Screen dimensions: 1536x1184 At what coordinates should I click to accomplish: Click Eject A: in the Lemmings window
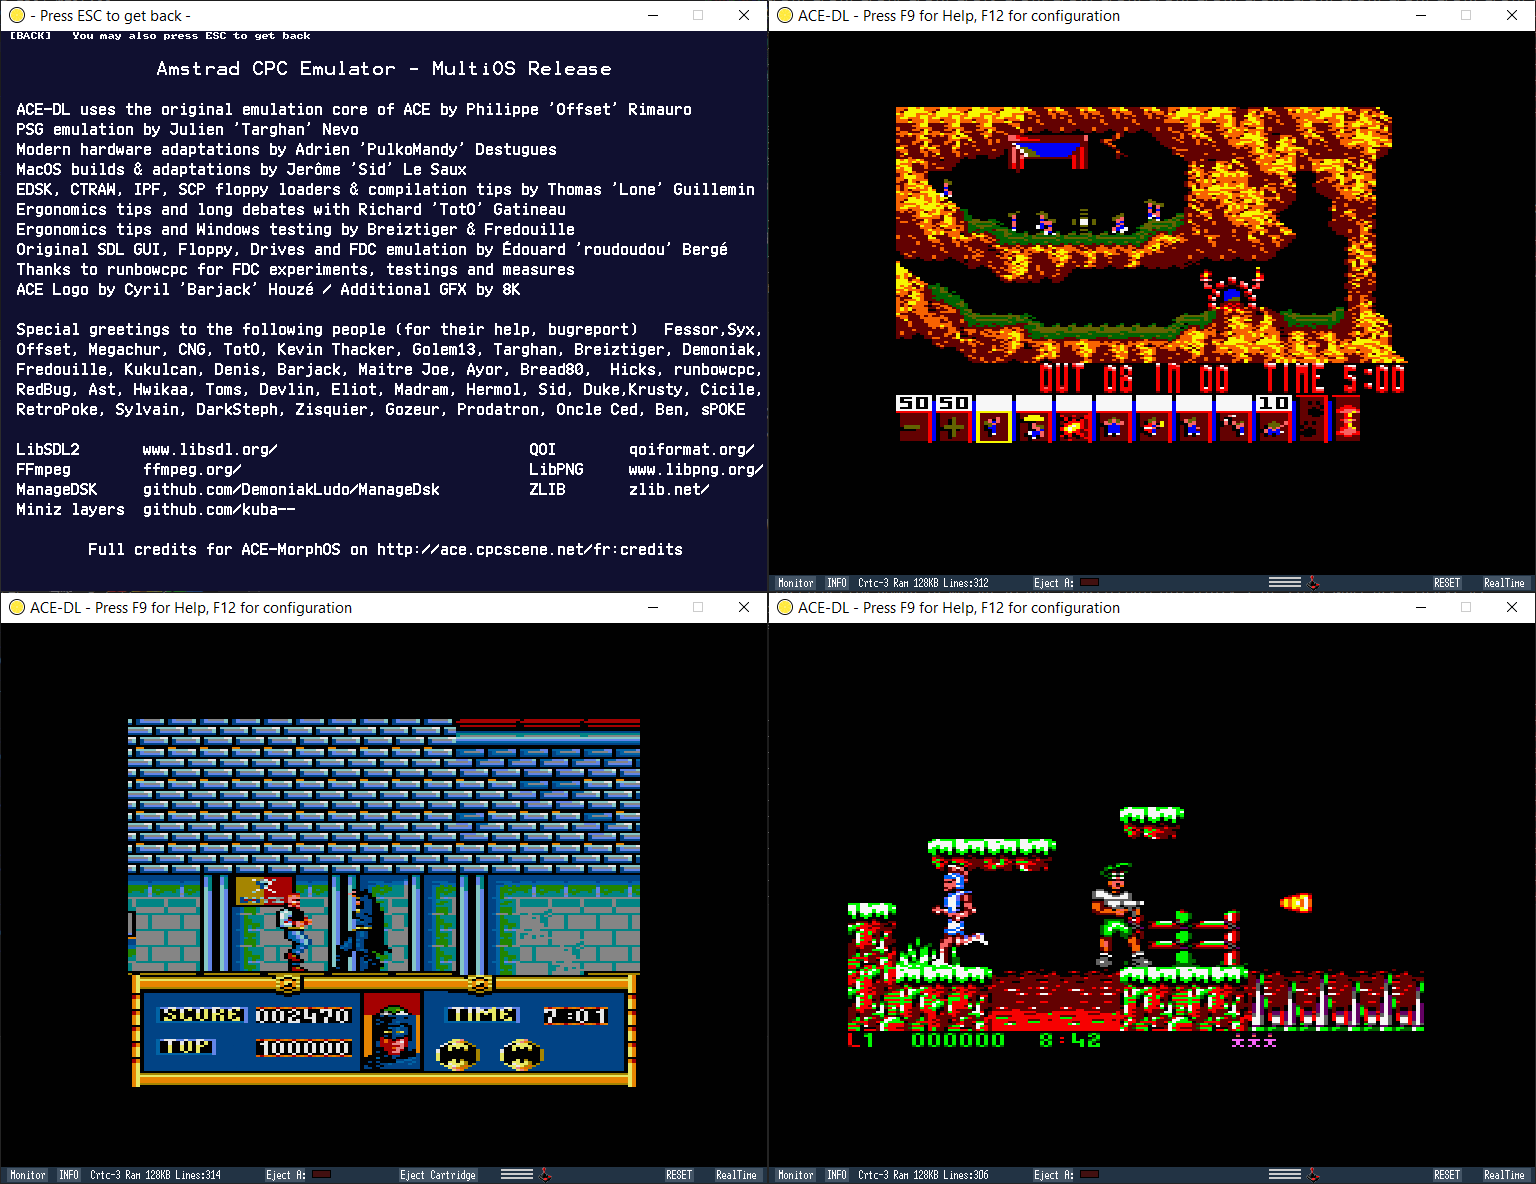[x=1053, y=583]
